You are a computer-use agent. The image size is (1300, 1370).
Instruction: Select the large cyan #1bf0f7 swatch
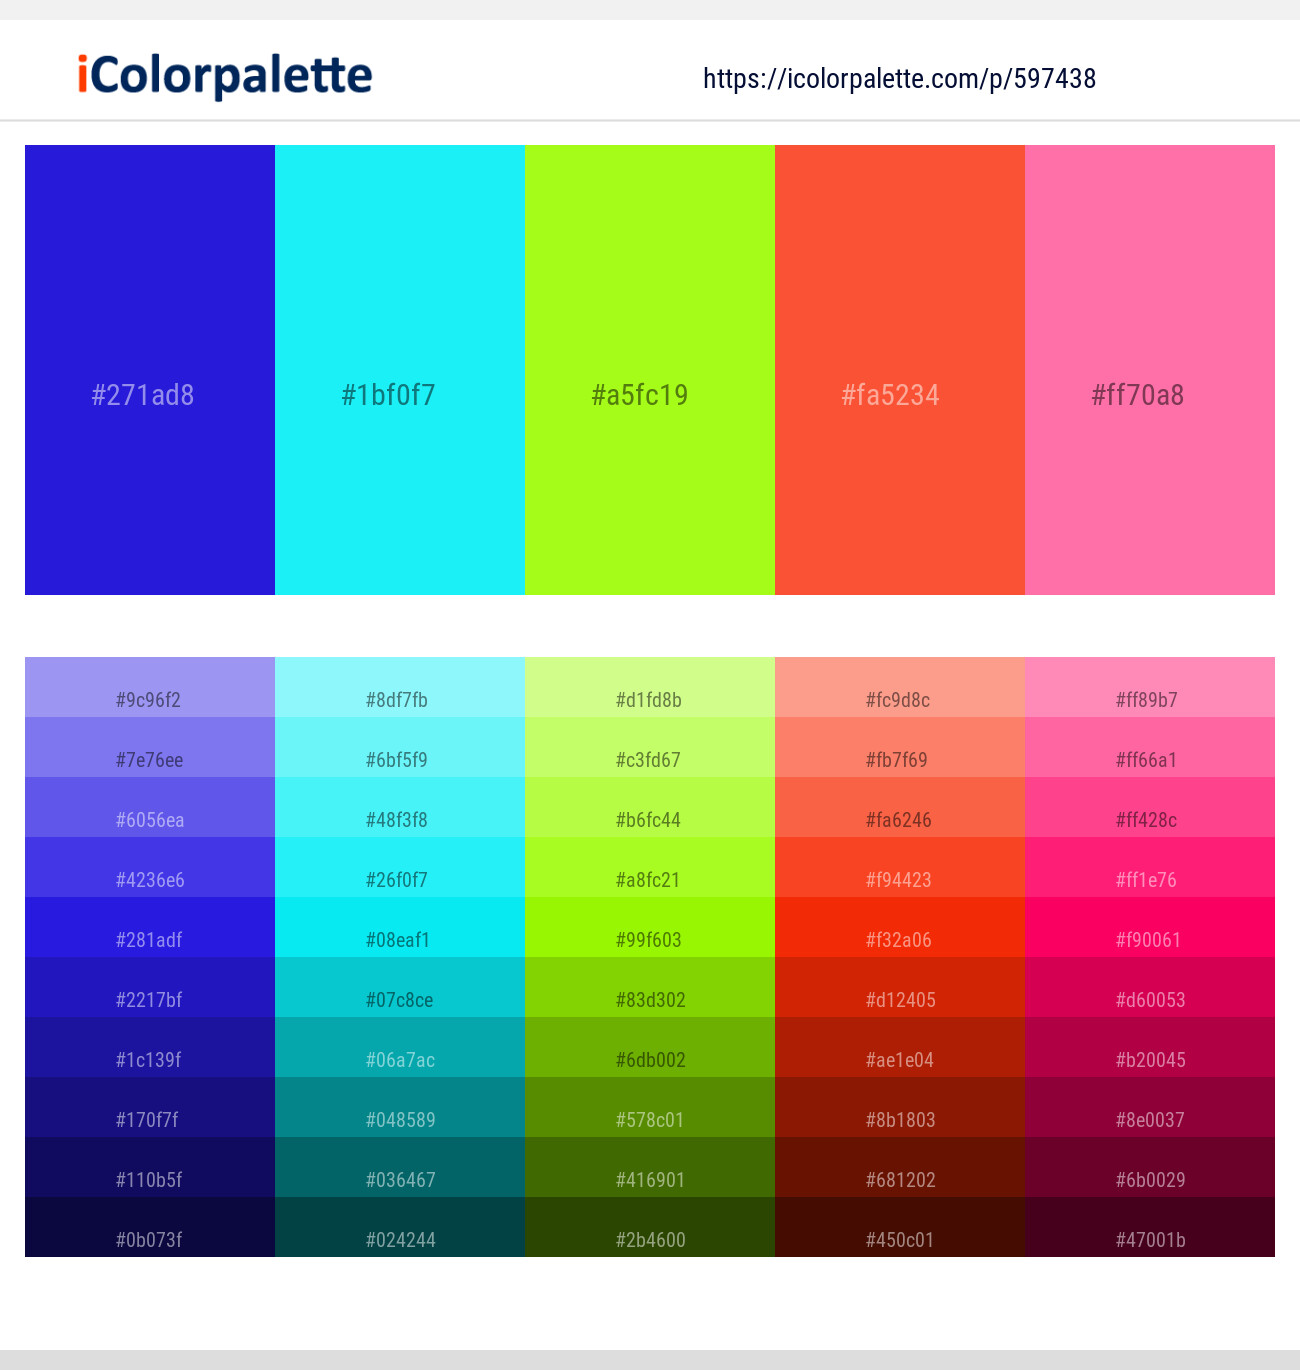[400, 370]
